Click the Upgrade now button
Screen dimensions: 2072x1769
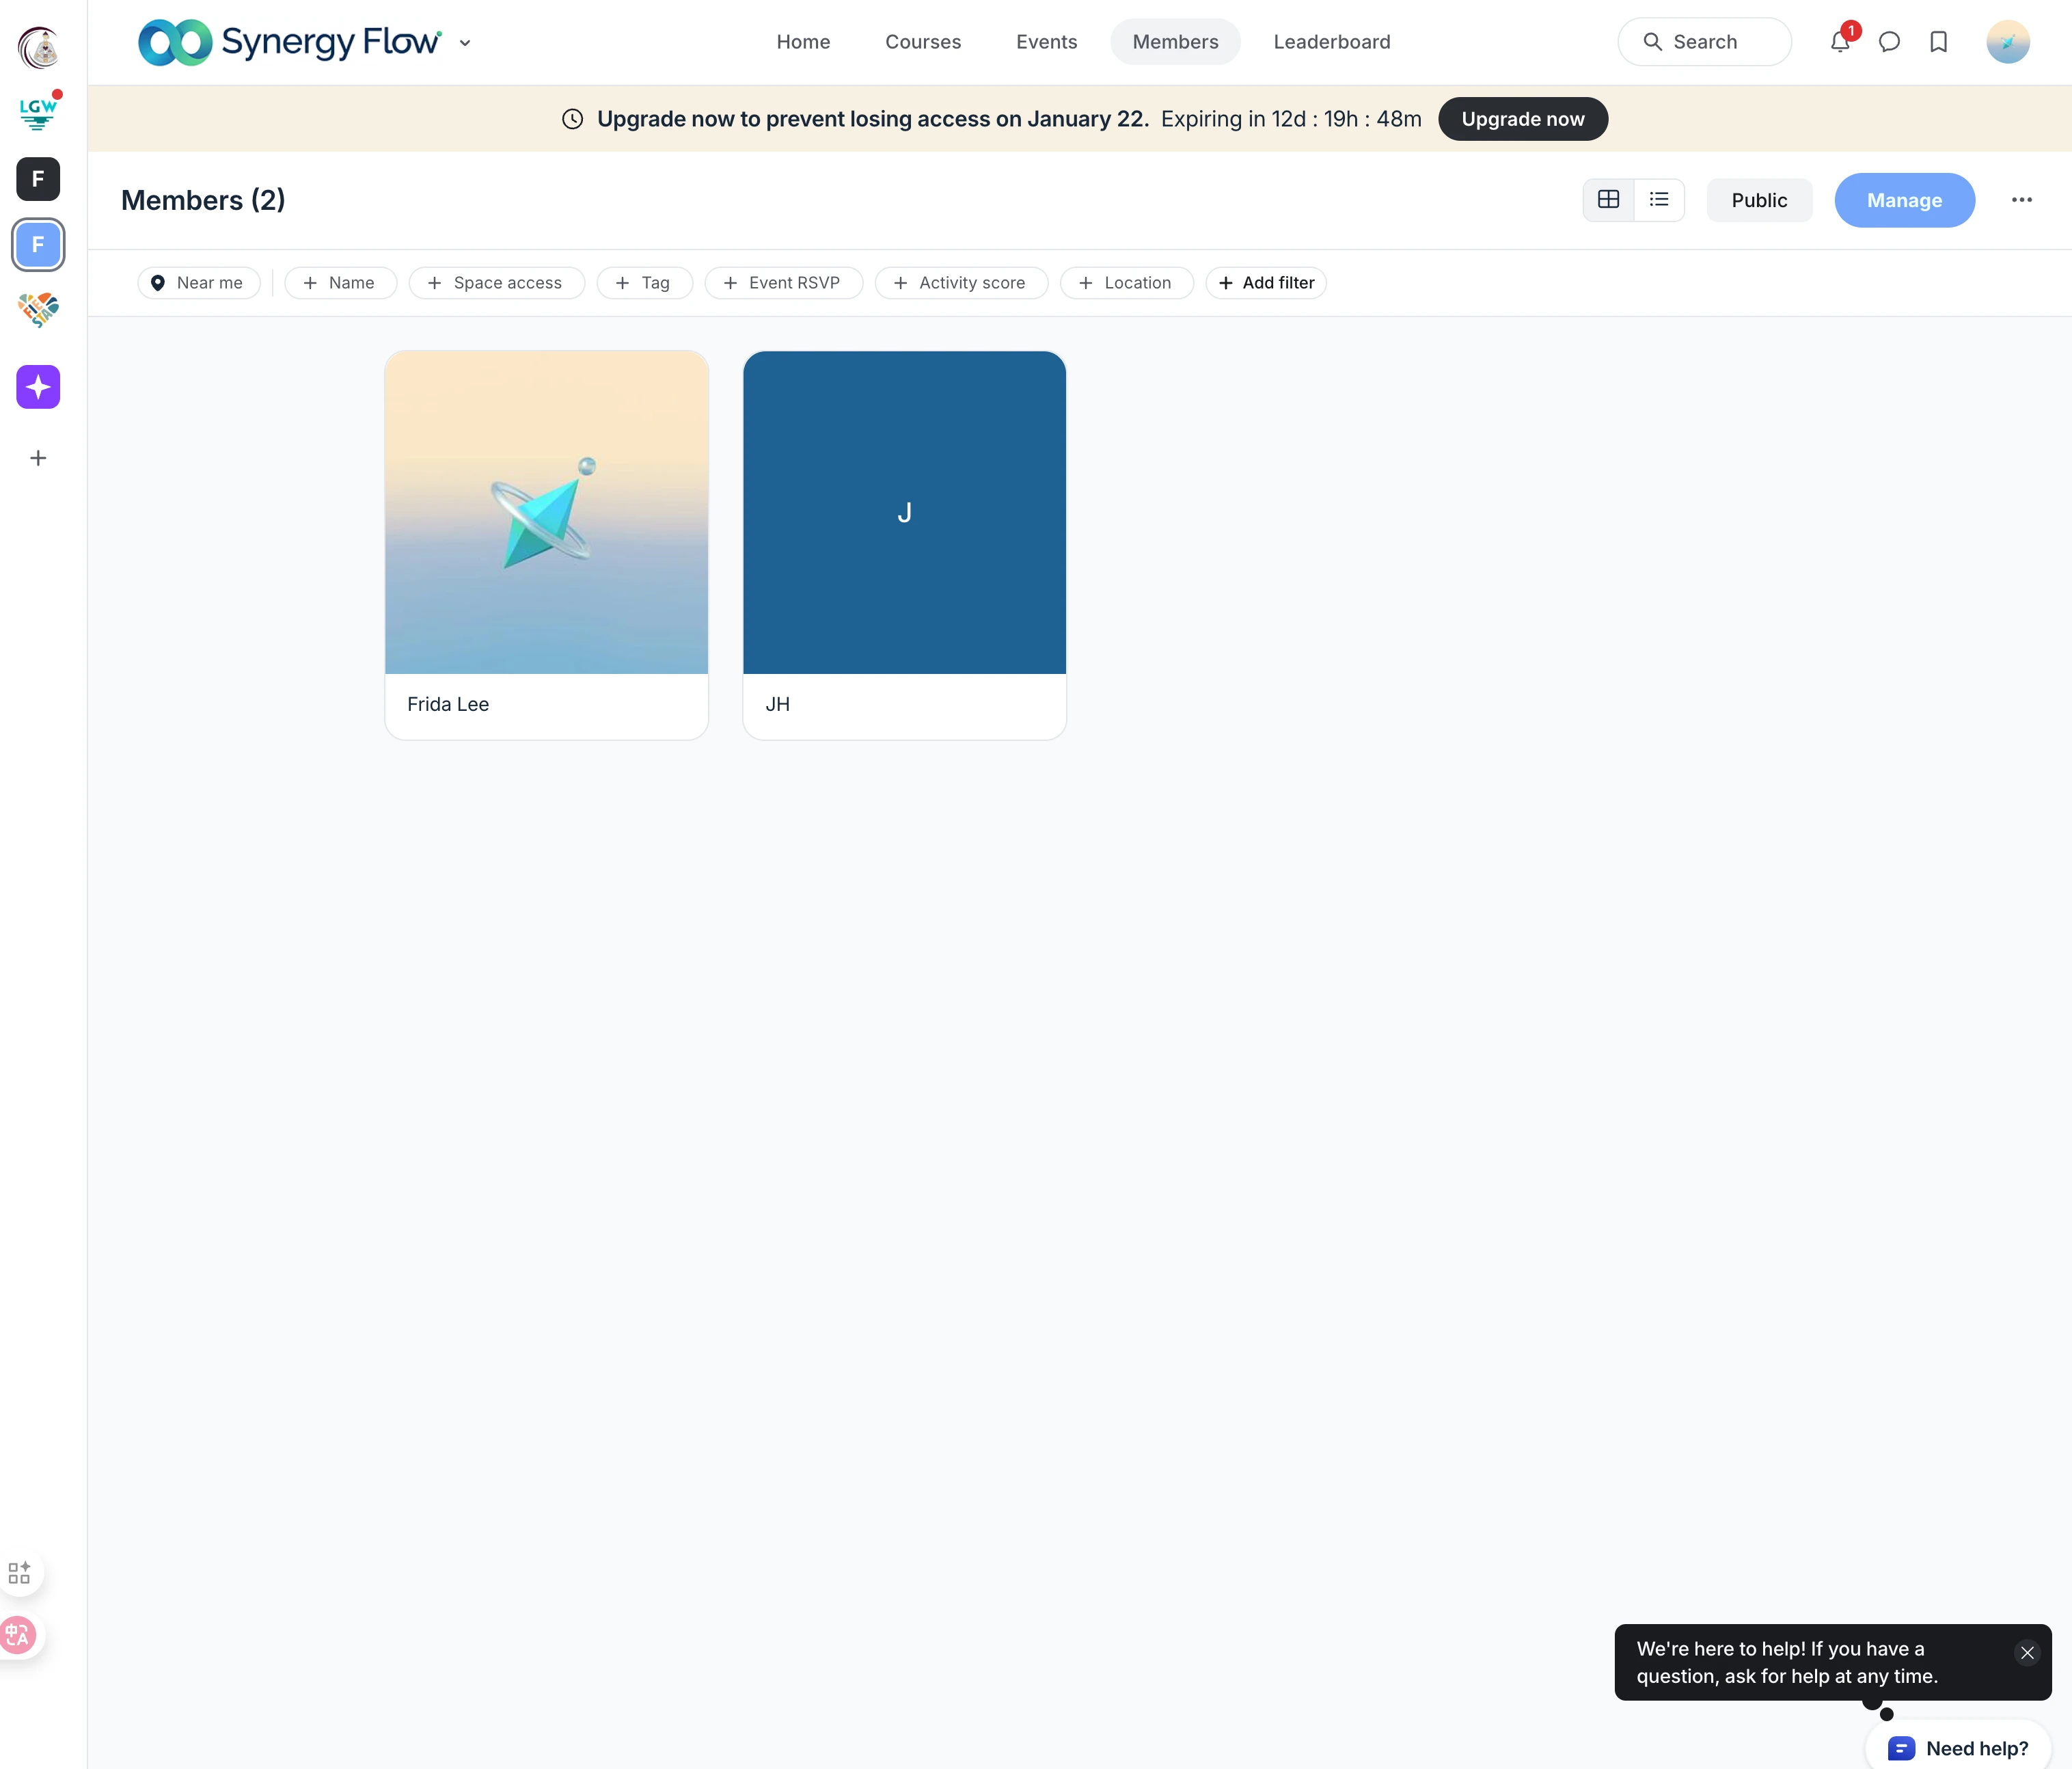pyautogui.click(x=1522, y=119)
